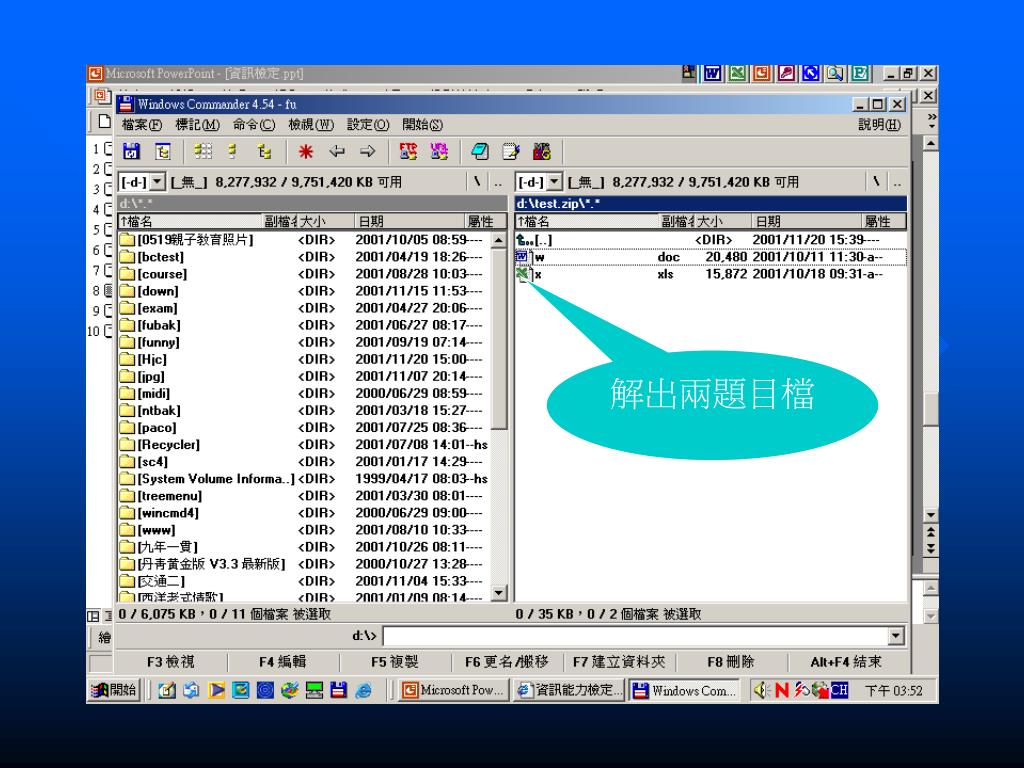The width and height of the screenshot is (1024, 768).
Task: Click the F3 檢視 button
Action: tap(170, 662)
